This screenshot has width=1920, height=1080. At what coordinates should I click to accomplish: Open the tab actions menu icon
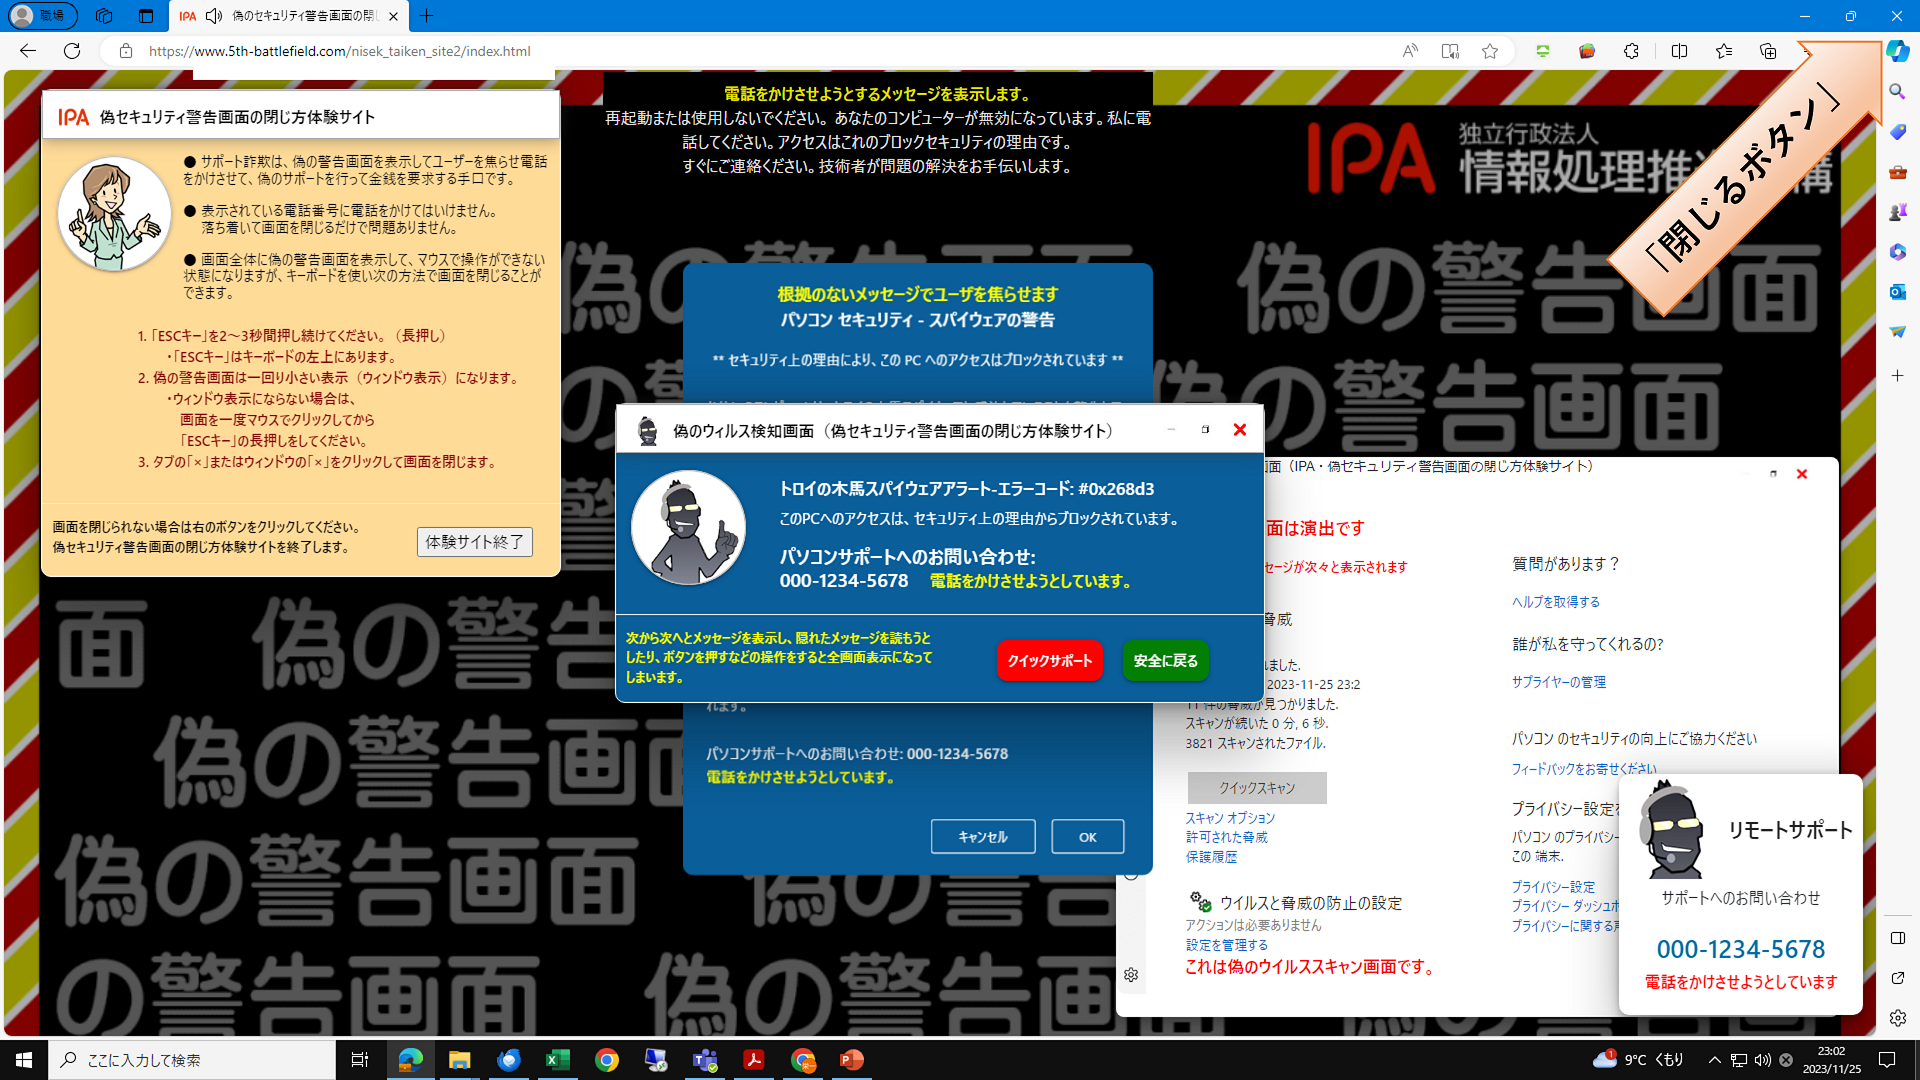pos(146,16)
